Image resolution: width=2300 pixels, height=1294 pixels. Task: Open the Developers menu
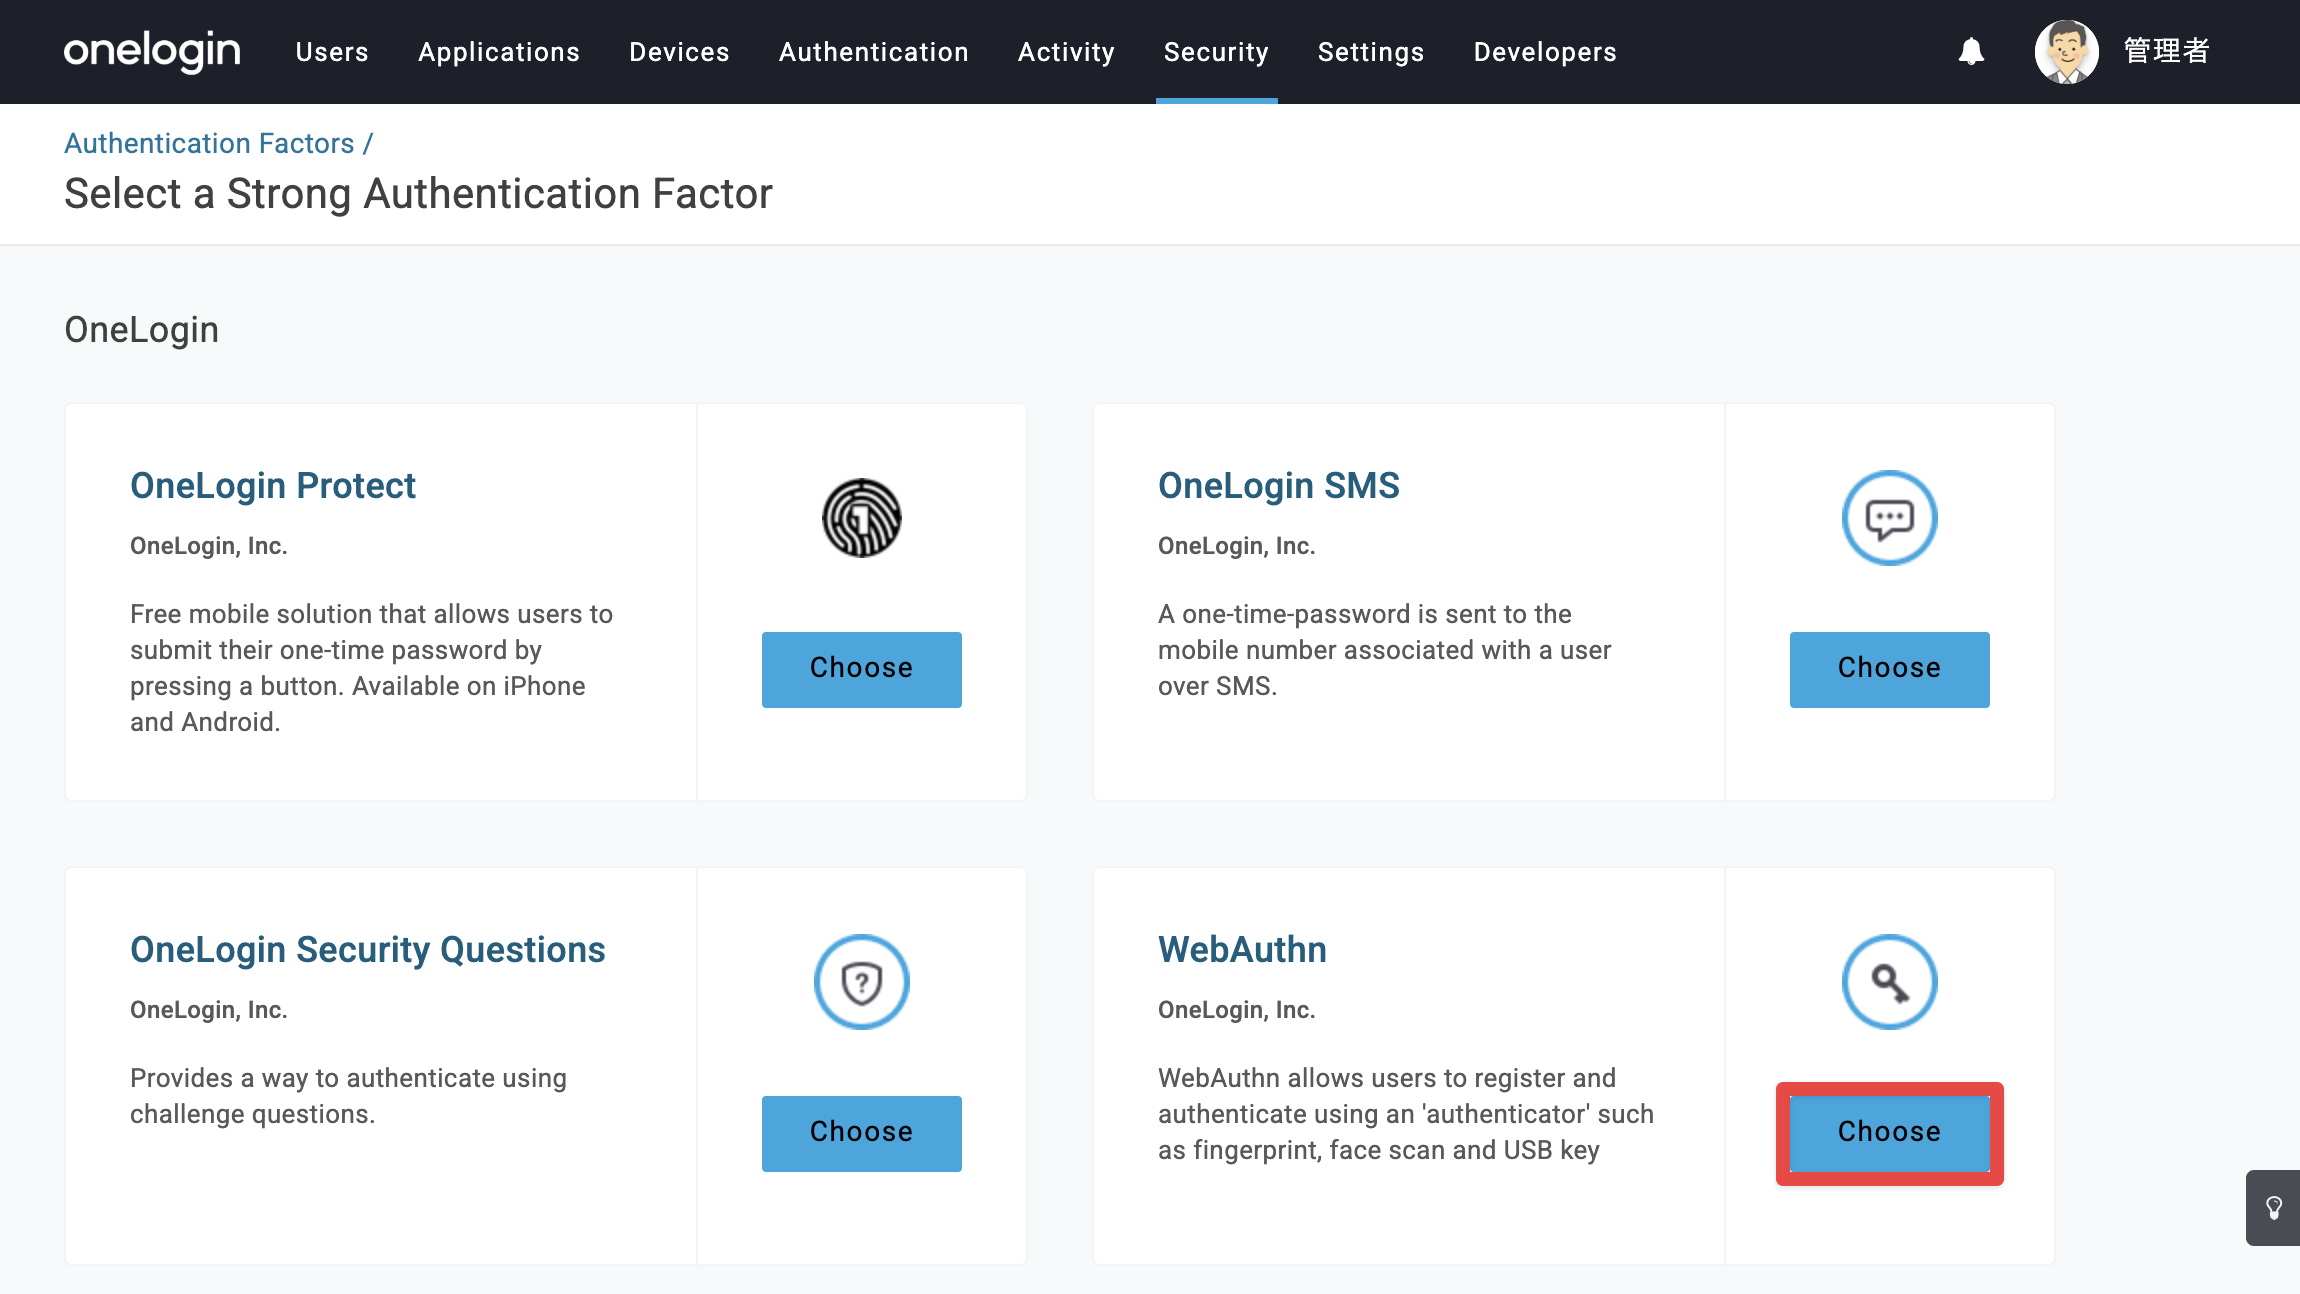(1545, 52)
